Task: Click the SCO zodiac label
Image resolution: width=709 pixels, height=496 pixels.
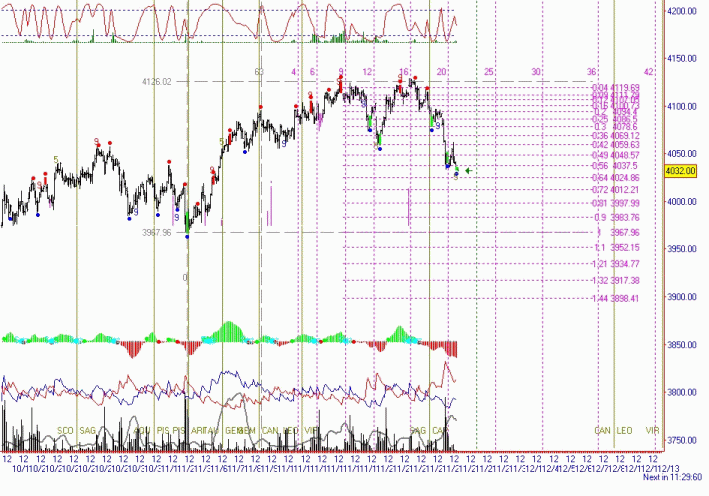Action: coord(65,431)
